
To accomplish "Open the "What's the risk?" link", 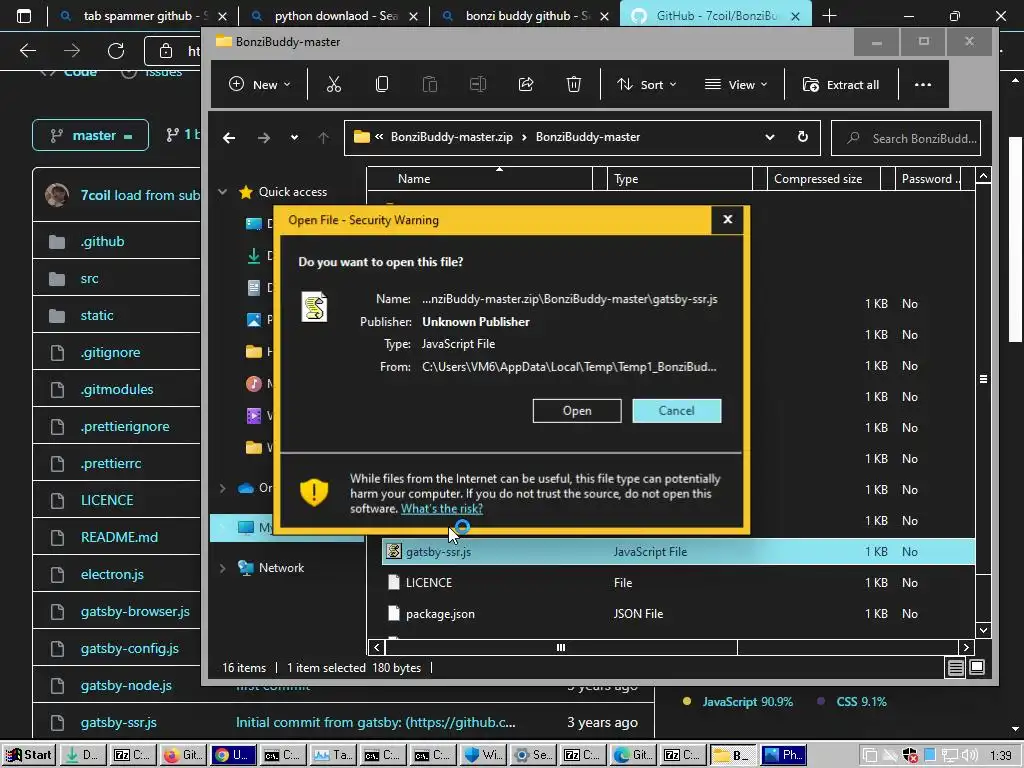I will (441, 509).
